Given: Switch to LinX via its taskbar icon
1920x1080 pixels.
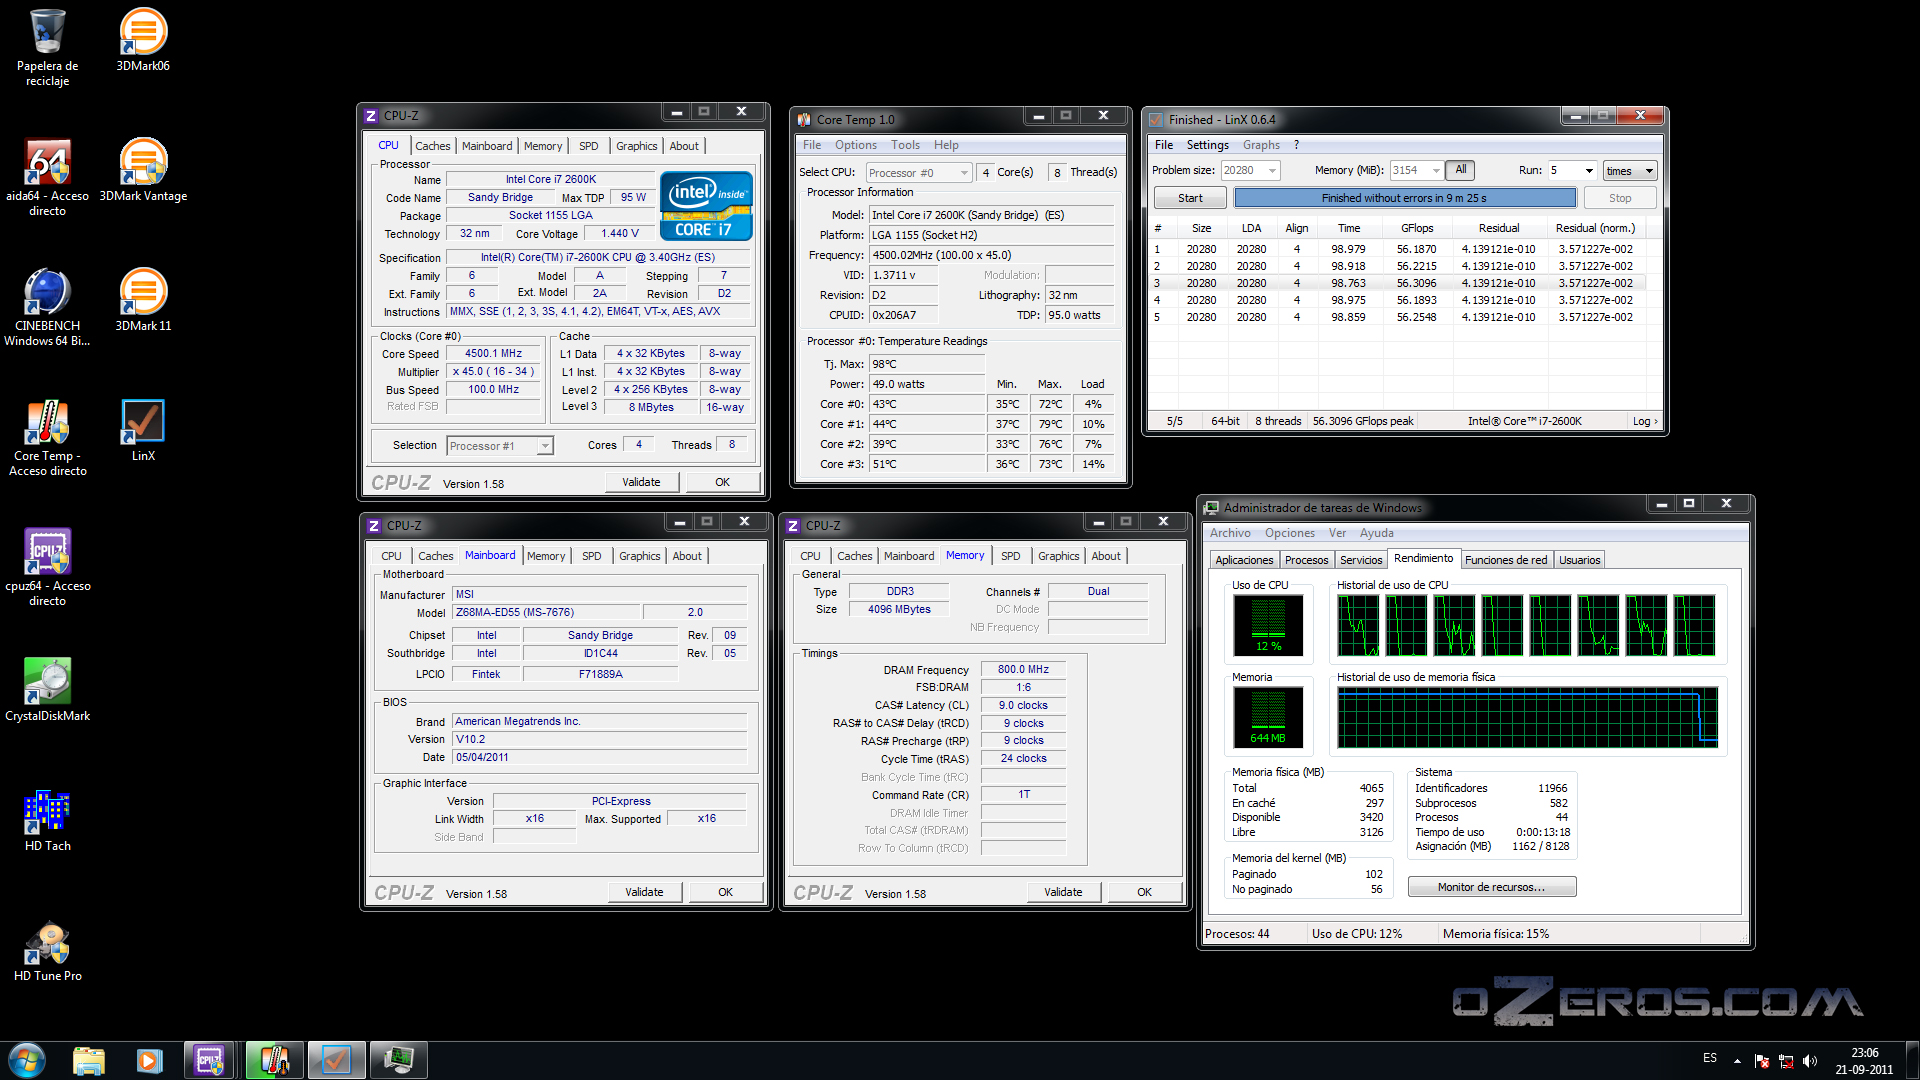Looking at the screenshot, I should pyautogui.click(x=336, y=1060).
